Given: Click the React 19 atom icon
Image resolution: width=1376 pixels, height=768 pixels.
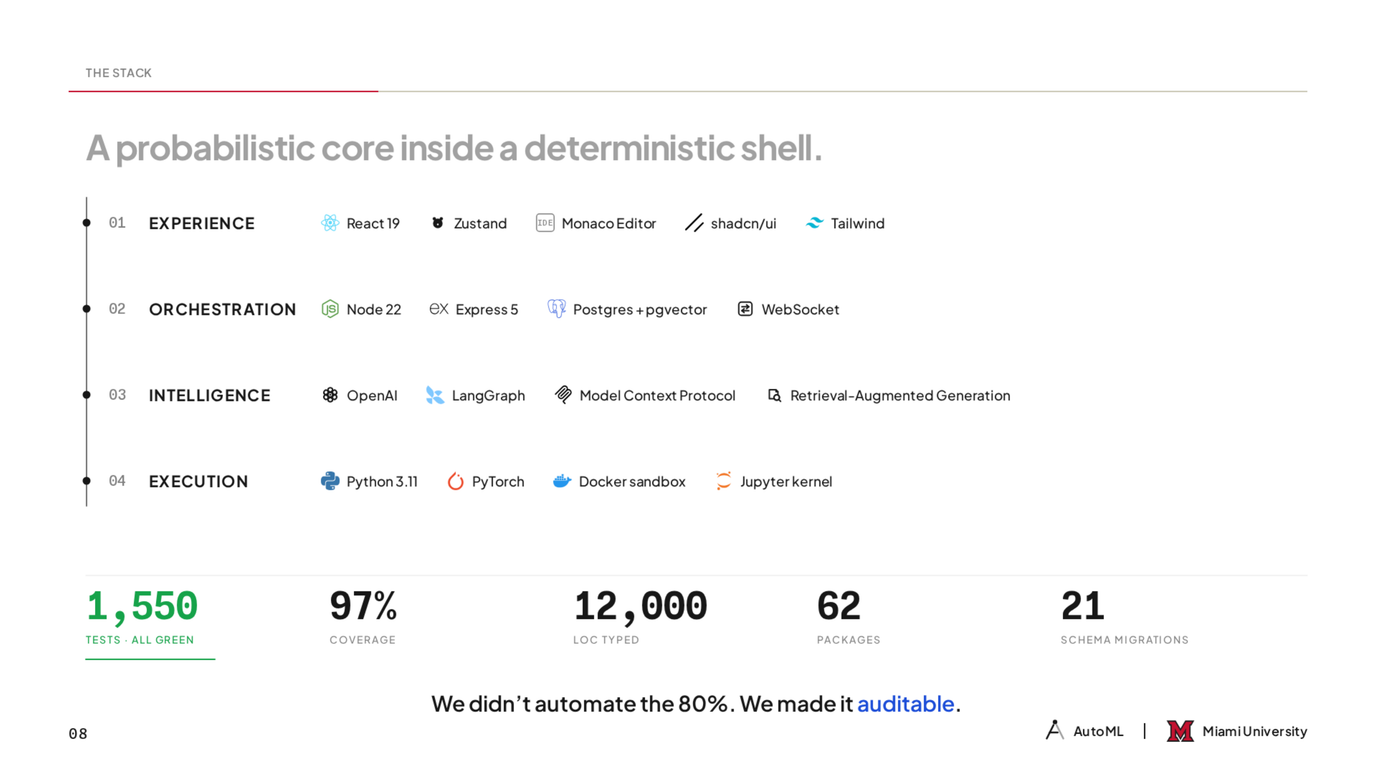Looking at the screenshot, I should pos(330,223).
